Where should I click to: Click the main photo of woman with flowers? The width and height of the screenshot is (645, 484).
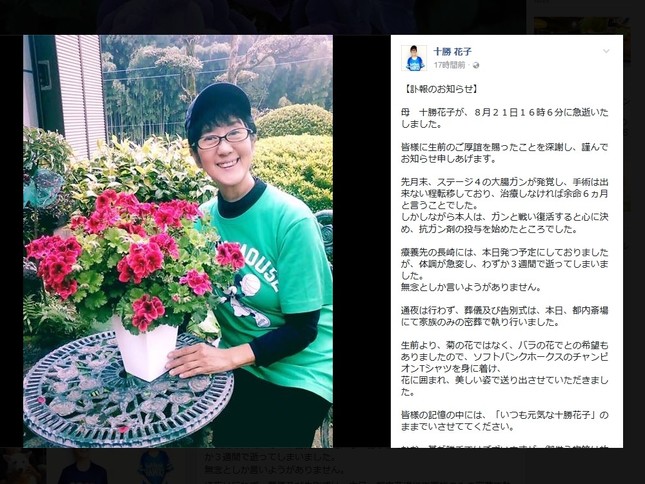click(x=178, y=241)
